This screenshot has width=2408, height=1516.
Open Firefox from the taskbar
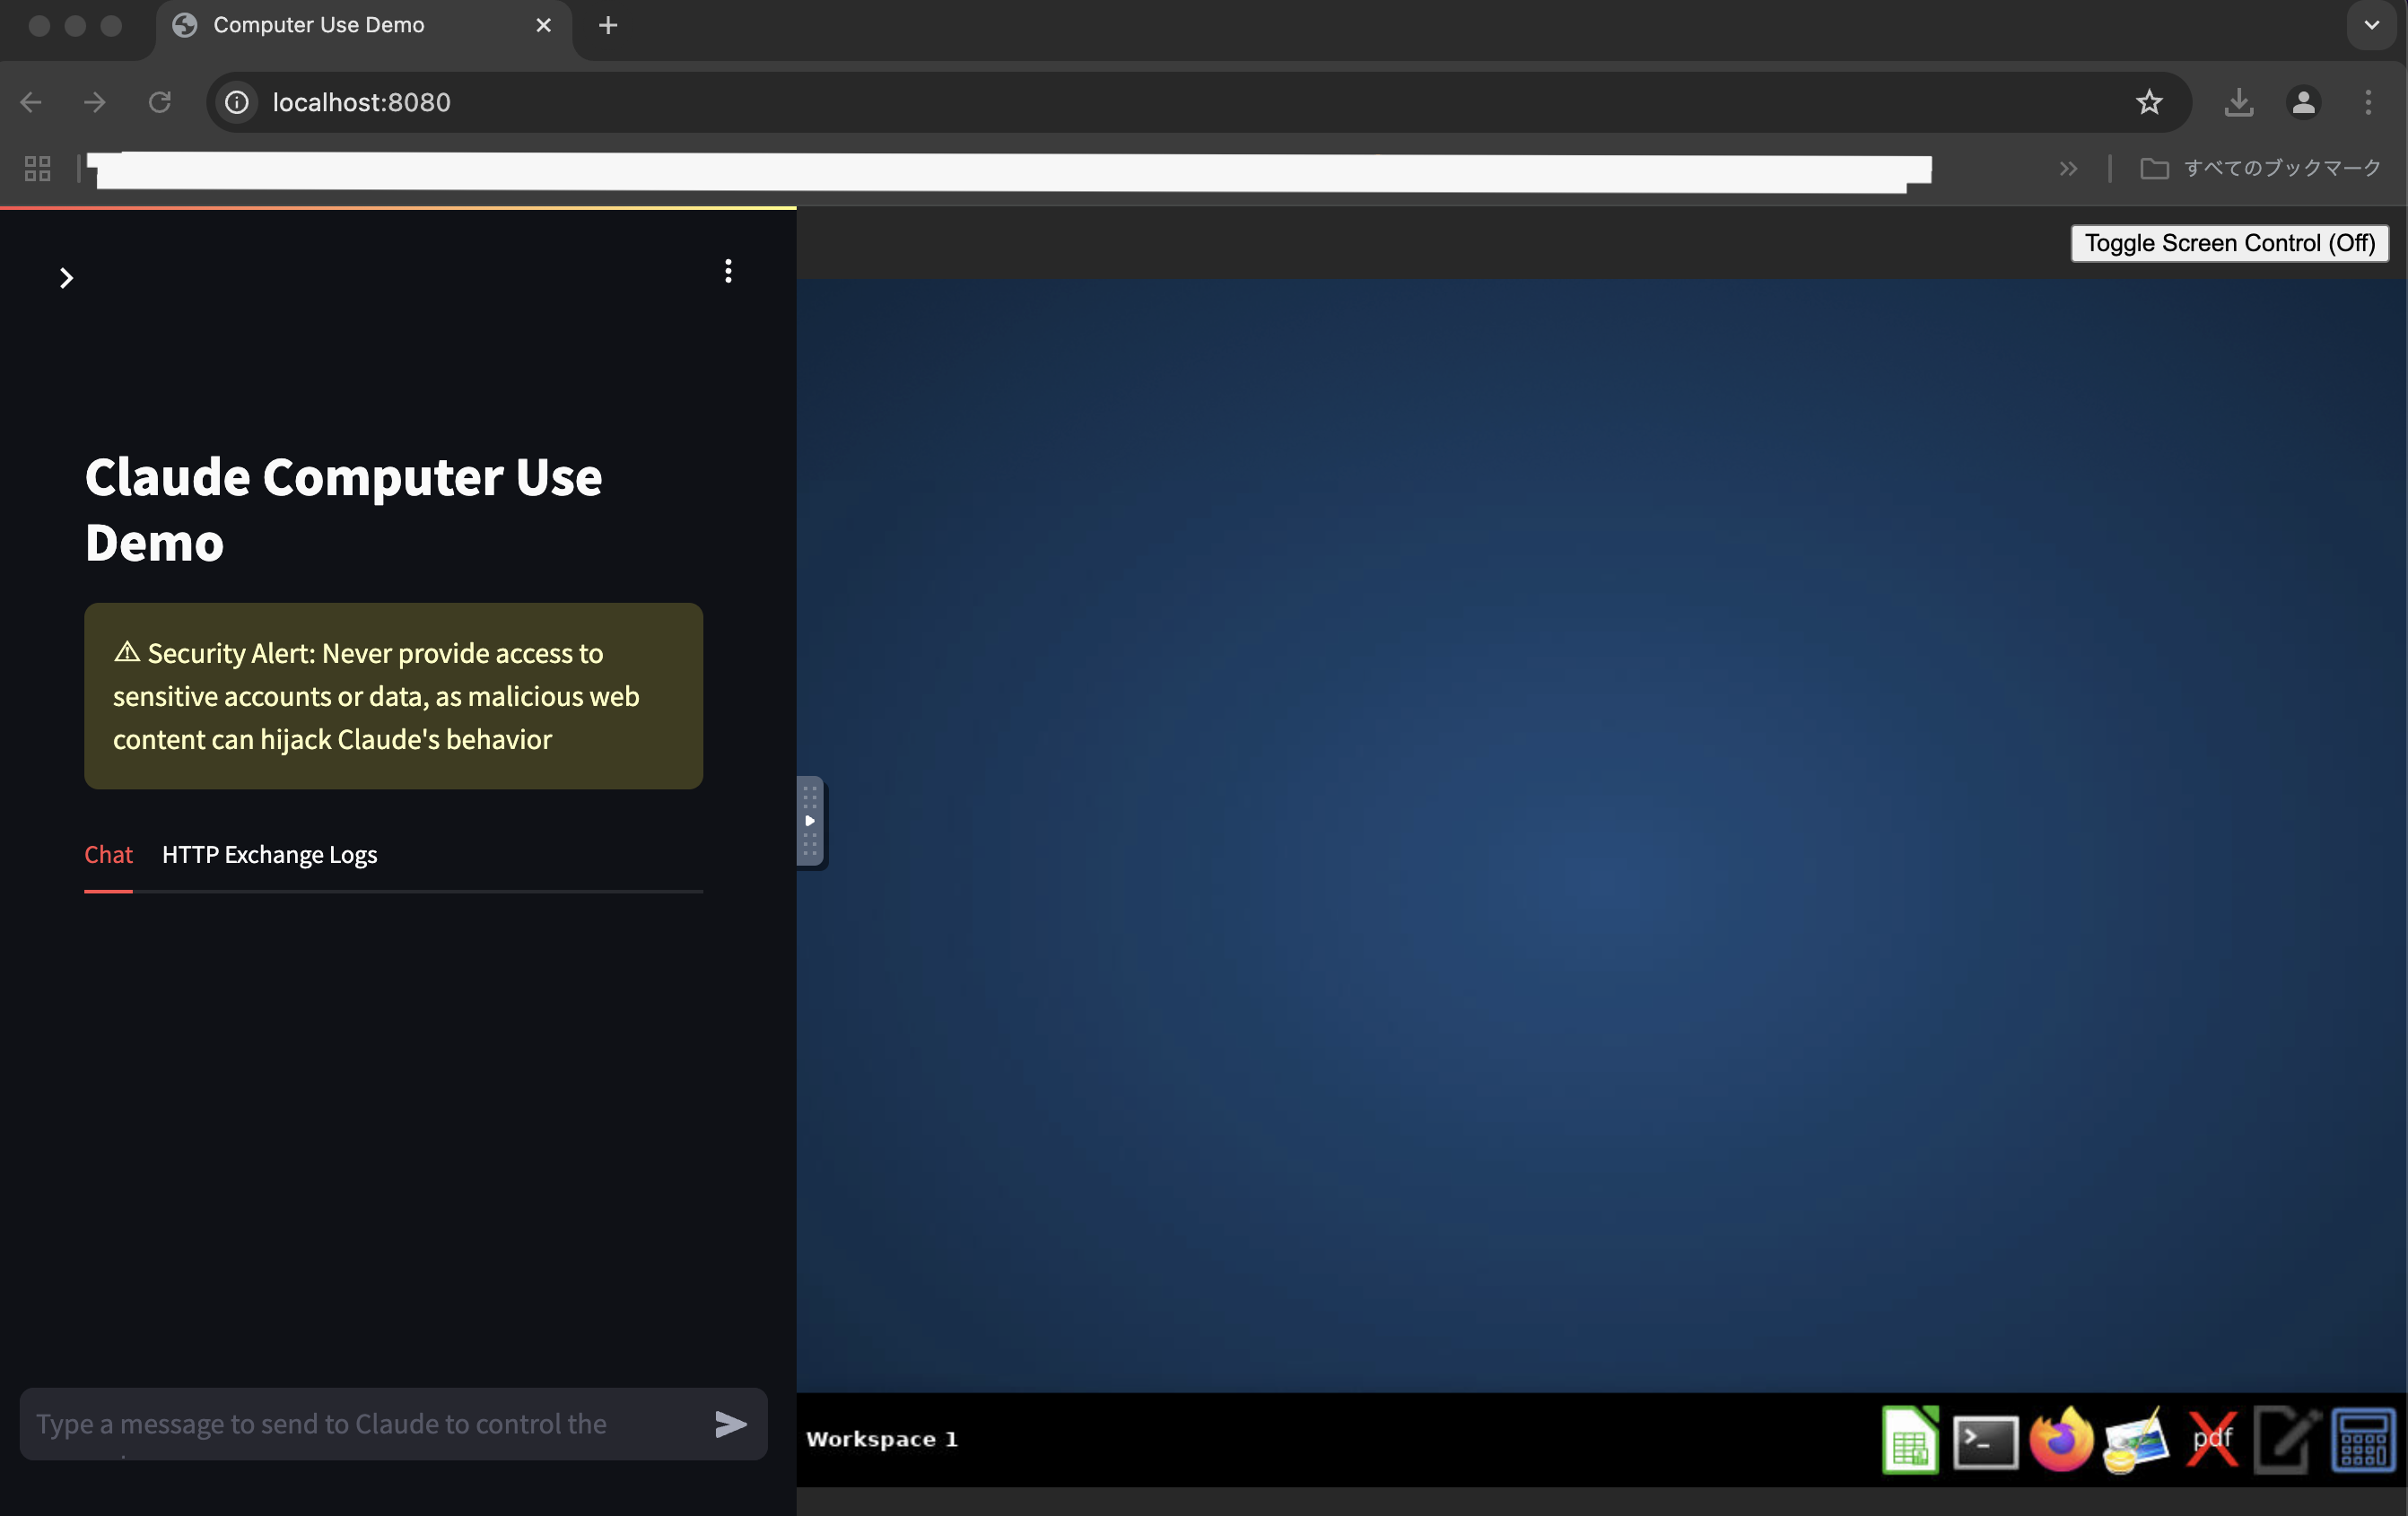(2061, 1440)
